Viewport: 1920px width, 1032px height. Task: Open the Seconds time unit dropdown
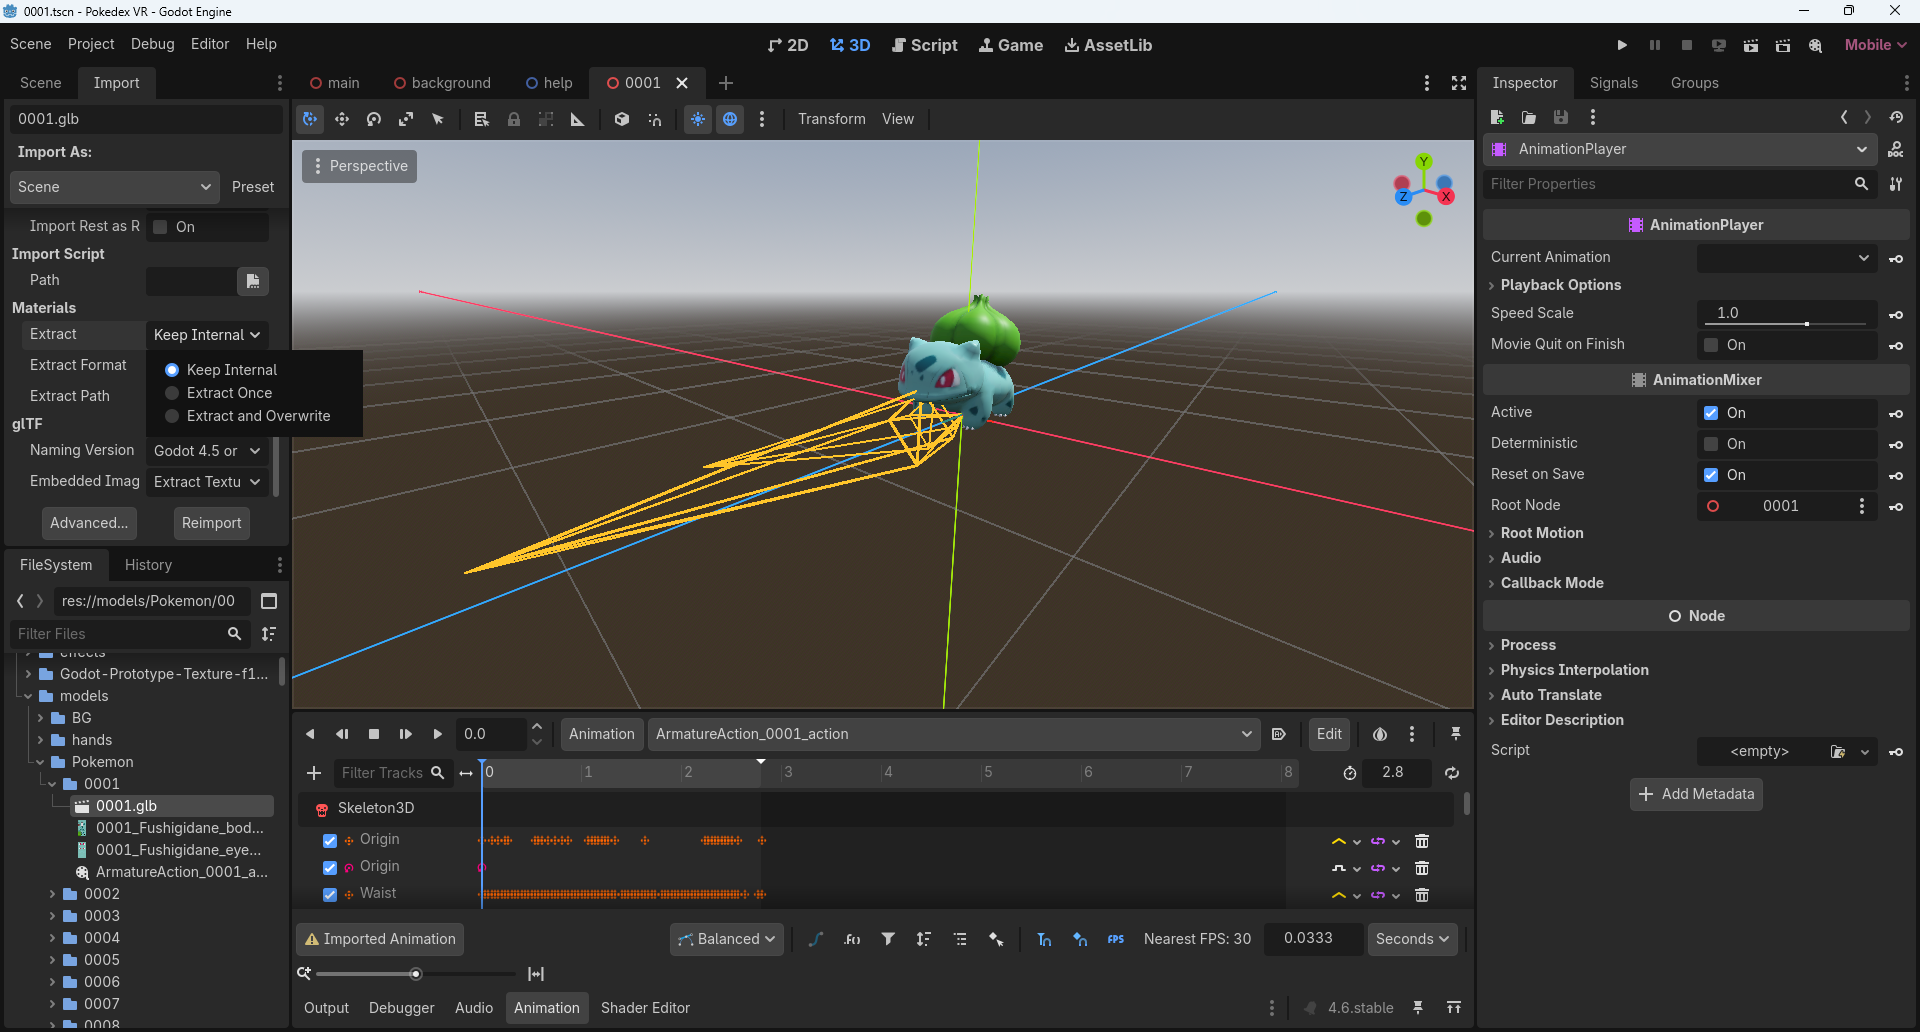point(1413,939)
